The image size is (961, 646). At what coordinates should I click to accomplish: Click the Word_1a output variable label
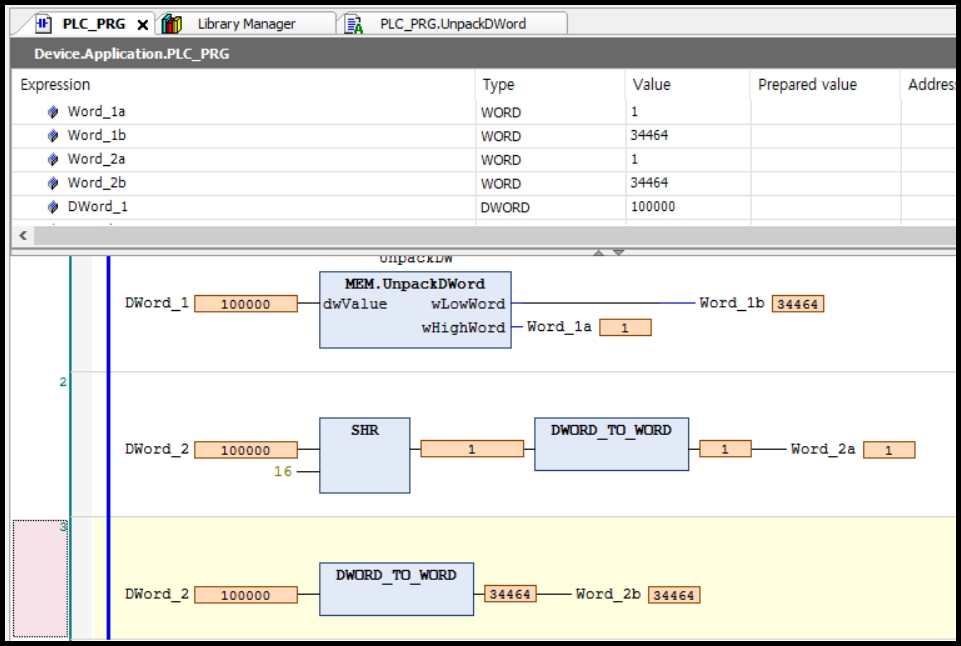(559, 327)
